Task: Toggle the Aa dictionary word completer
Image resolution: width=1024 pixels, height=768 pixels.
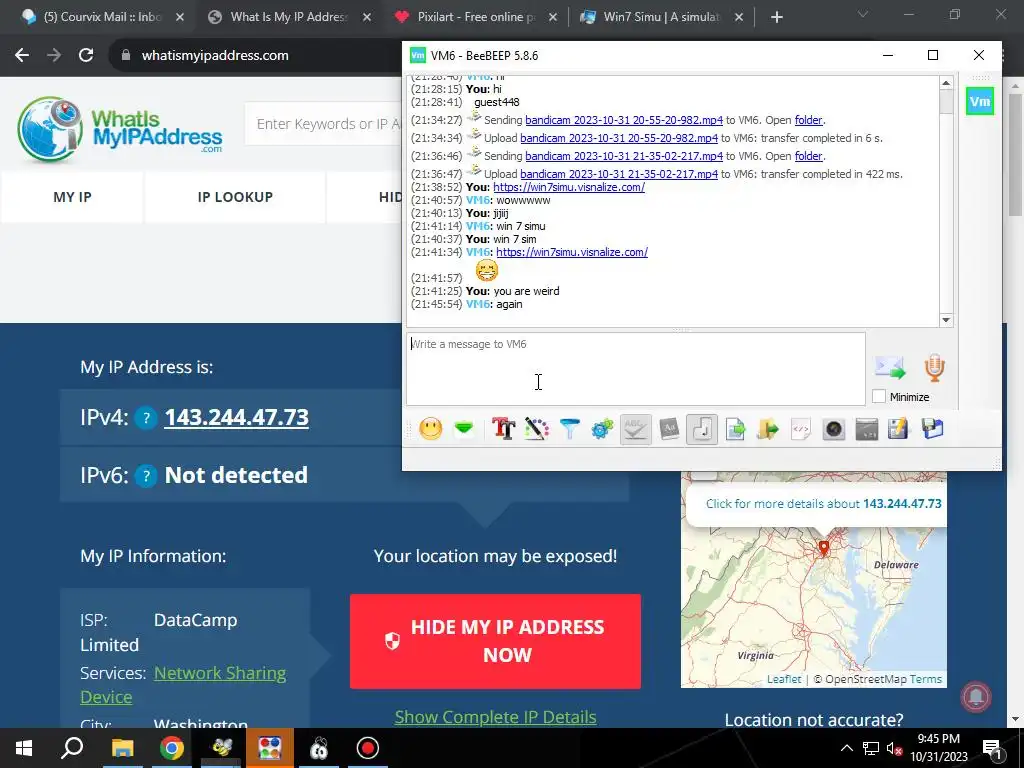Action: (x=669, y=429)
